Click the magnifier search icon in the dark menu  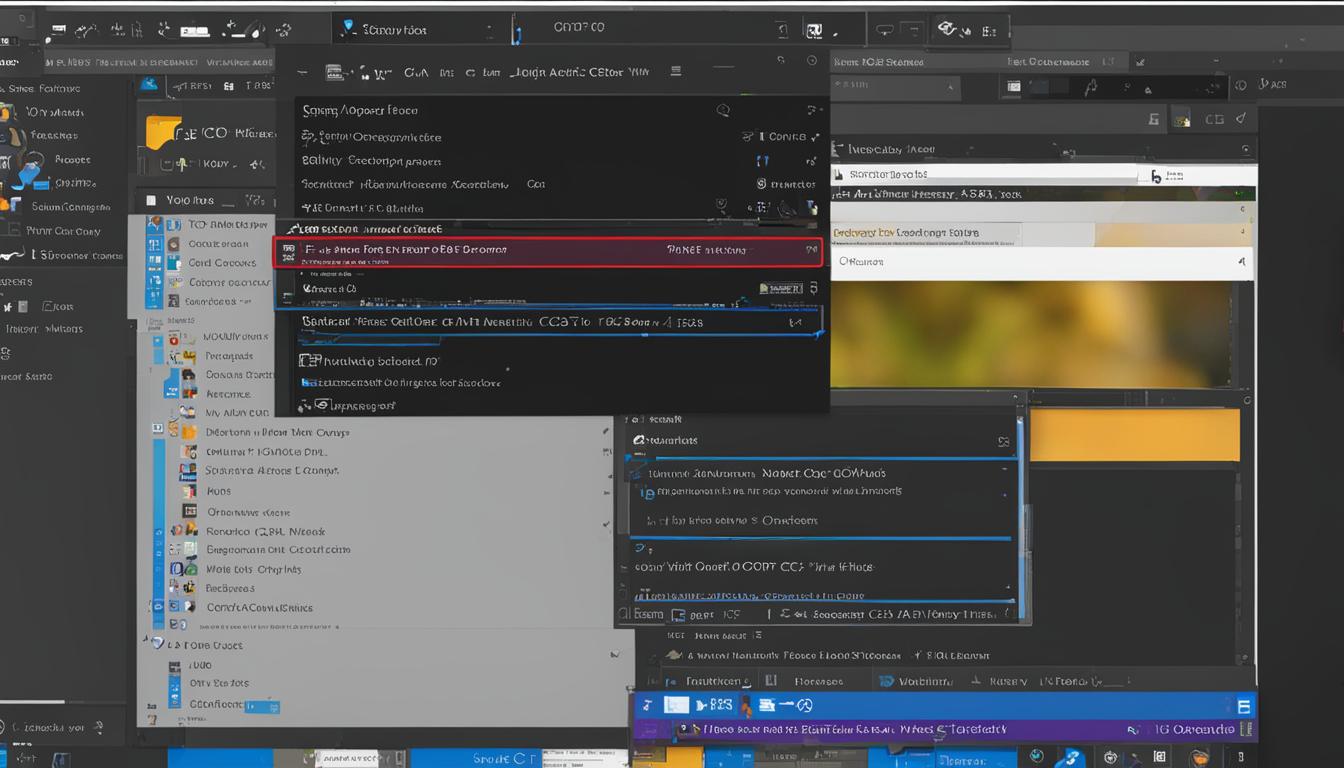[723, 111]
